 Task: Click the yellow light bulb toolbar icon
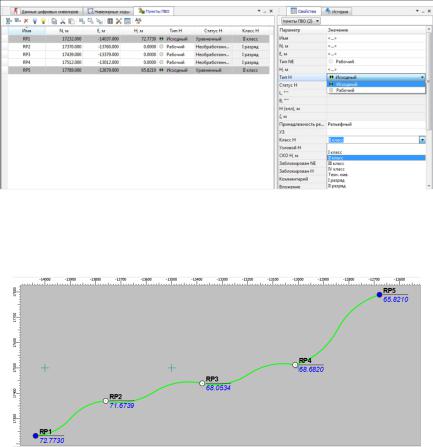(x=43, y=21)
